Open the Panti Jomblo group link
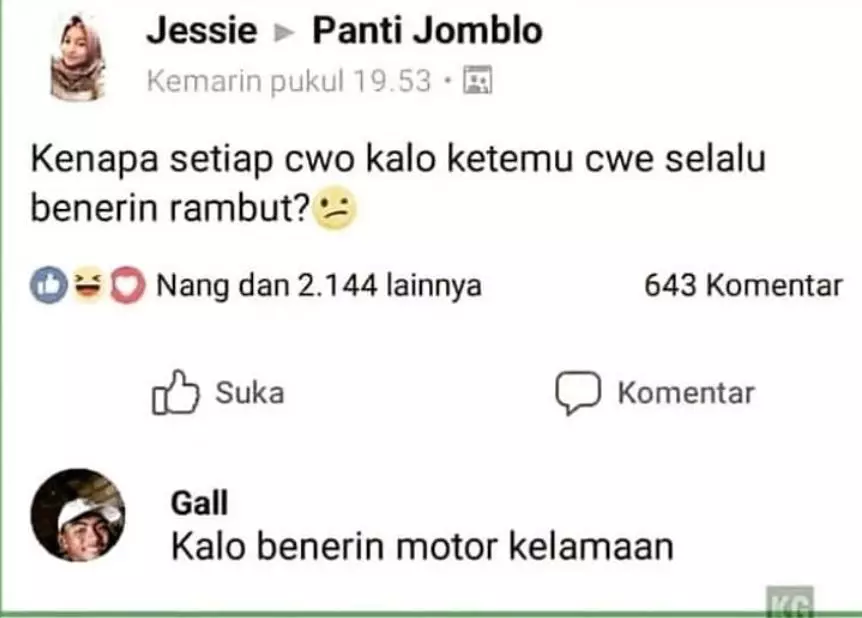The width and height of the screenshot is (862, 618). coord(427,30)
